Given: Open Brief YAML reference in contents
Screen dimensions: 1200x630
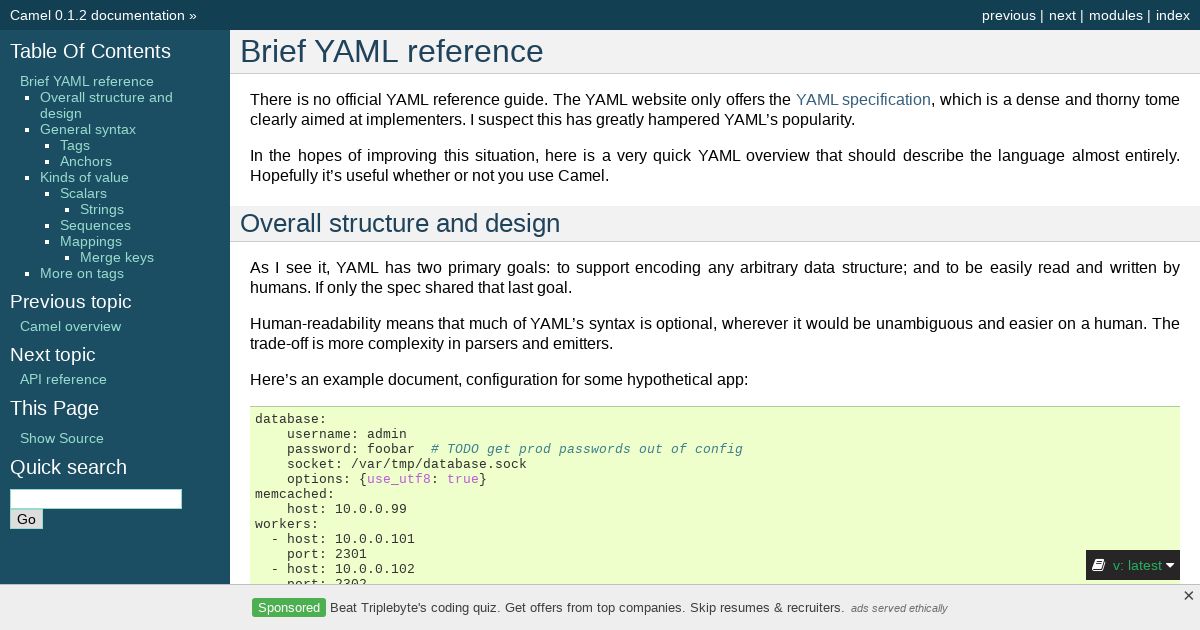Looking at the screenshot, I should pyautogui.click(x=87, y=81).
